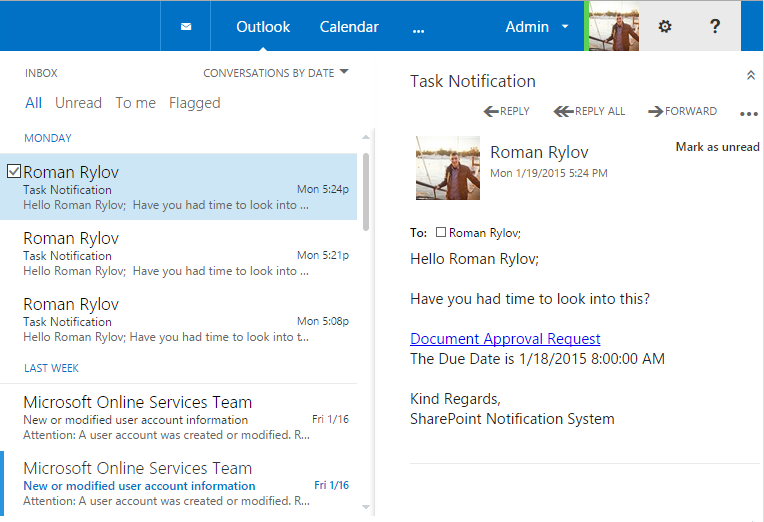Collapse the reading pane header chevron

click(751, 76)
